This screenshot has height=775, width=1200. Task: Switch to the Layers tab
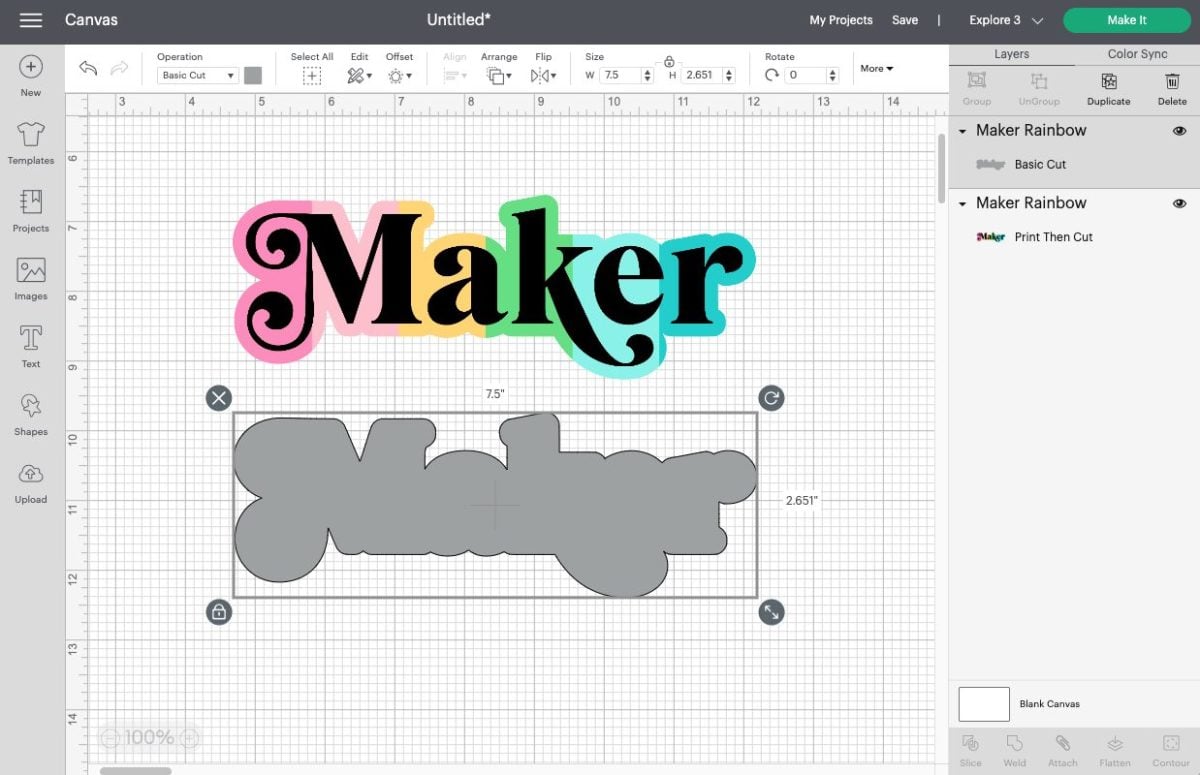[x=1011, y=54]
